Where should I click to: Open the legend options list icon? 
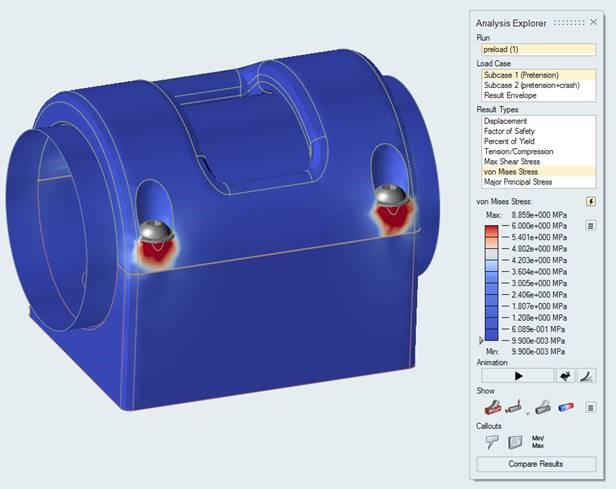[x=591, y=226]
